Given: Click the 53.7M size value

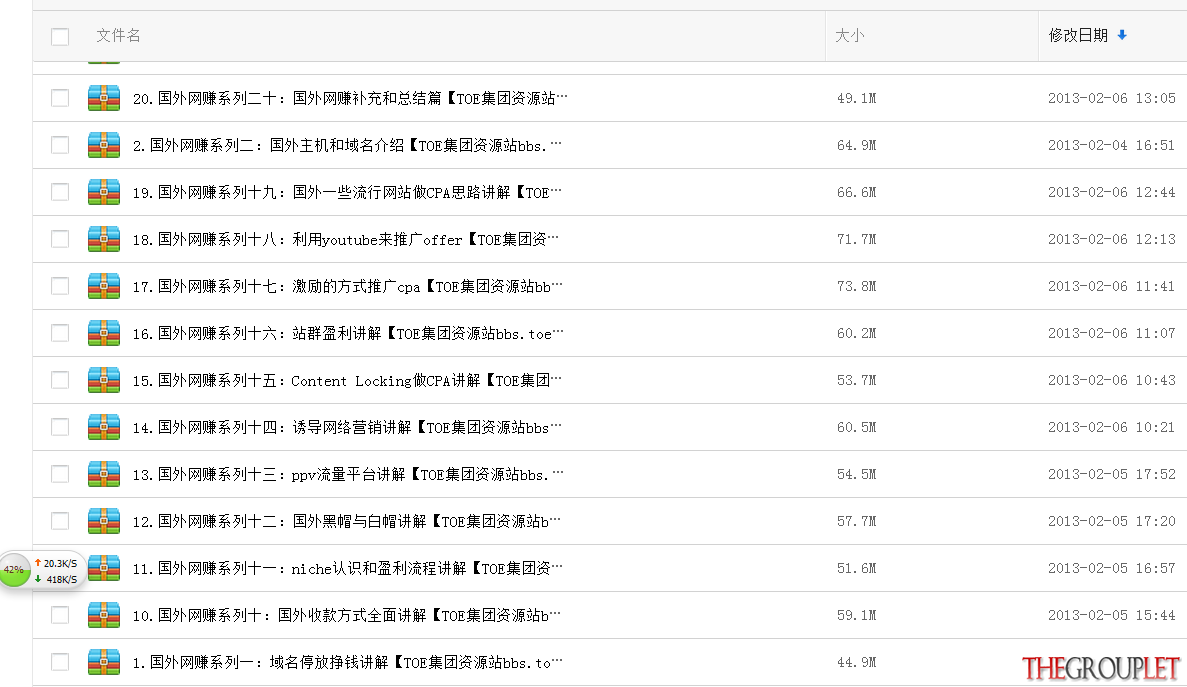Looking at the screenshot, I should [x=856, y=380].
